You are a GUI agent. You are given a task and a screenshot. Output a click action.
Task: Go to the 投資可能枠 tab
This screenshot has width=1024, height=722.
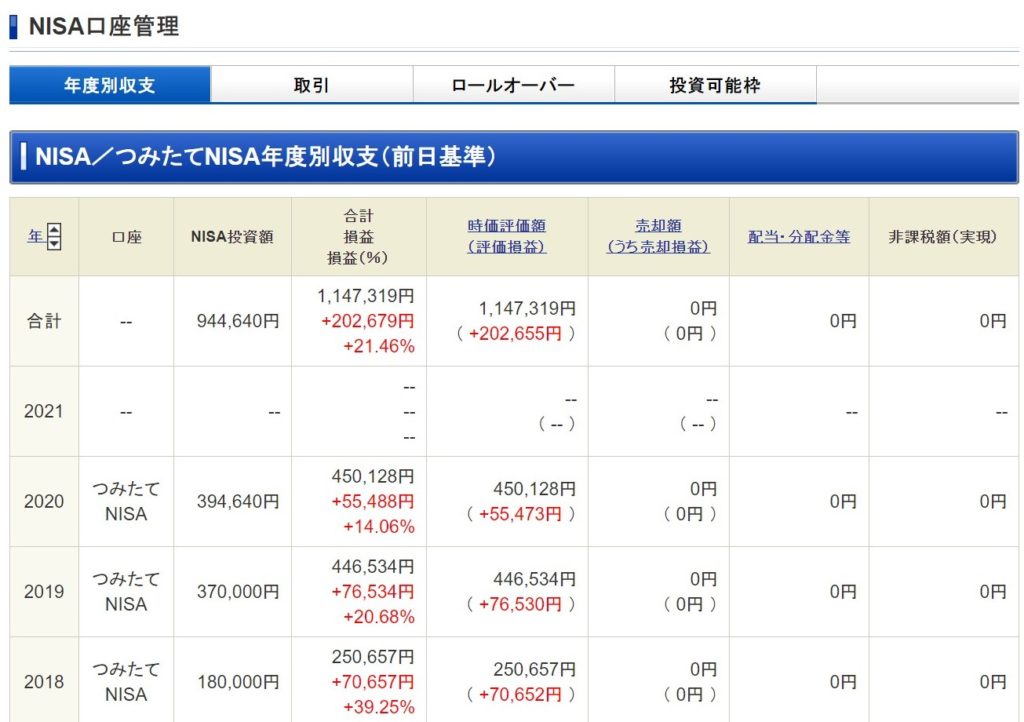[715, 85]
